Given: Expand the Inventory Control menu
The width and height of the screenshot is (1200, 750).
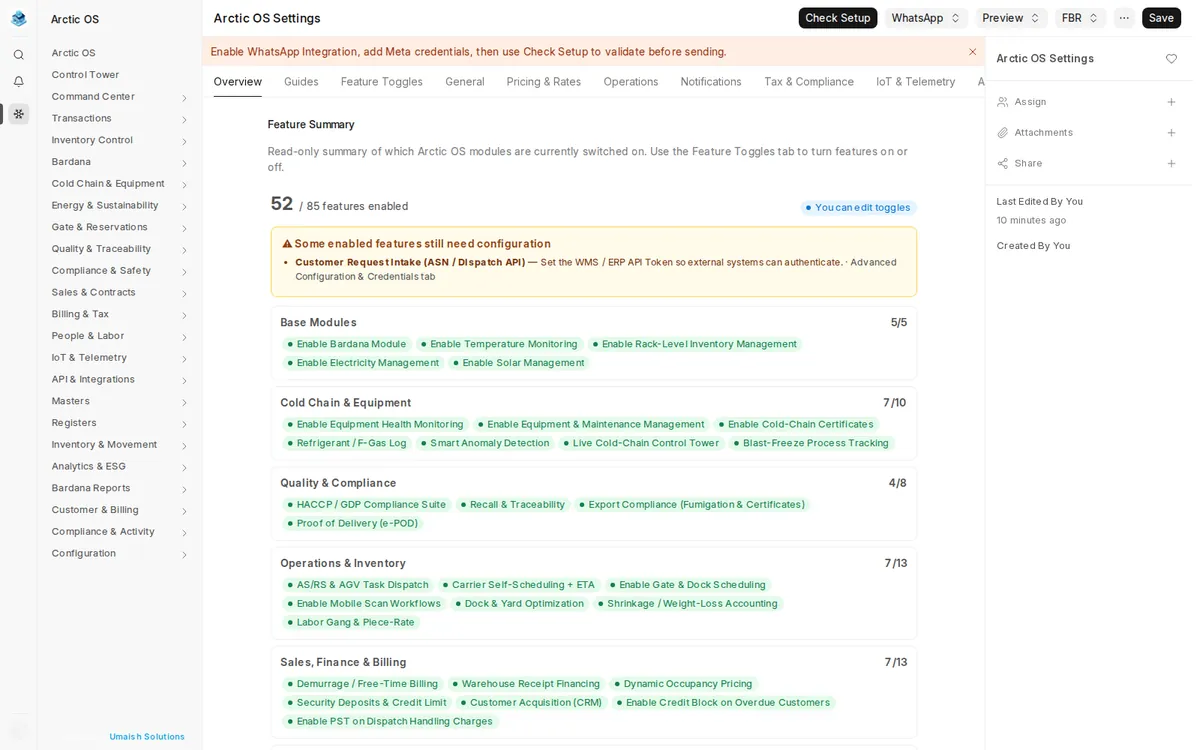Looking at the screenshot, I should 184,141.
